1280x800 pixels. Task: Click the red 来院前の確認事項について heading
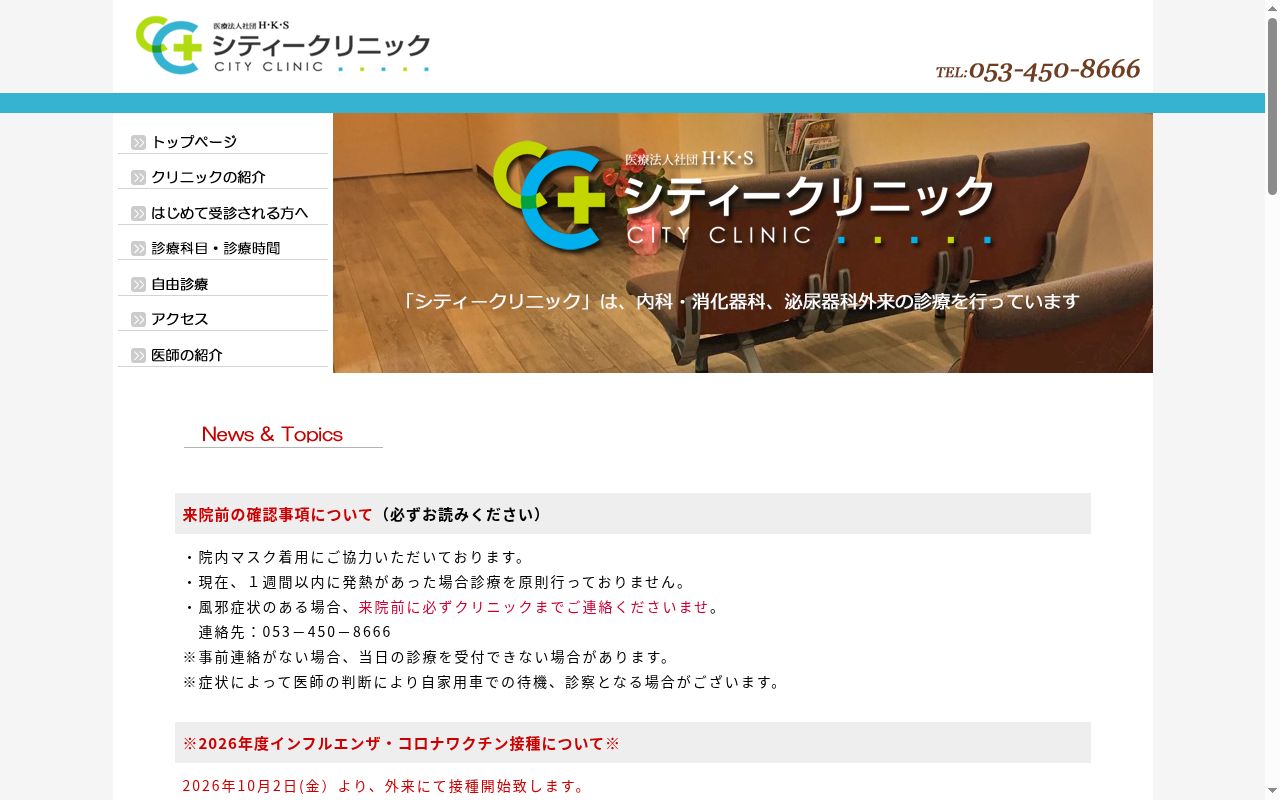click(277, 514)
